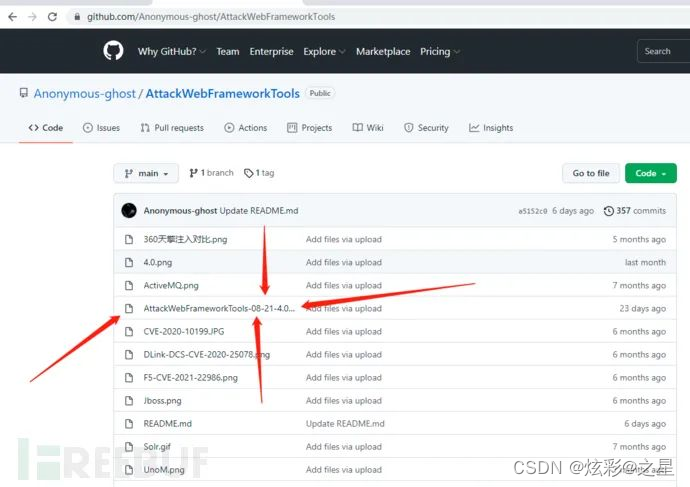Open the Enterprise menu item

click(x=271, y=51)
